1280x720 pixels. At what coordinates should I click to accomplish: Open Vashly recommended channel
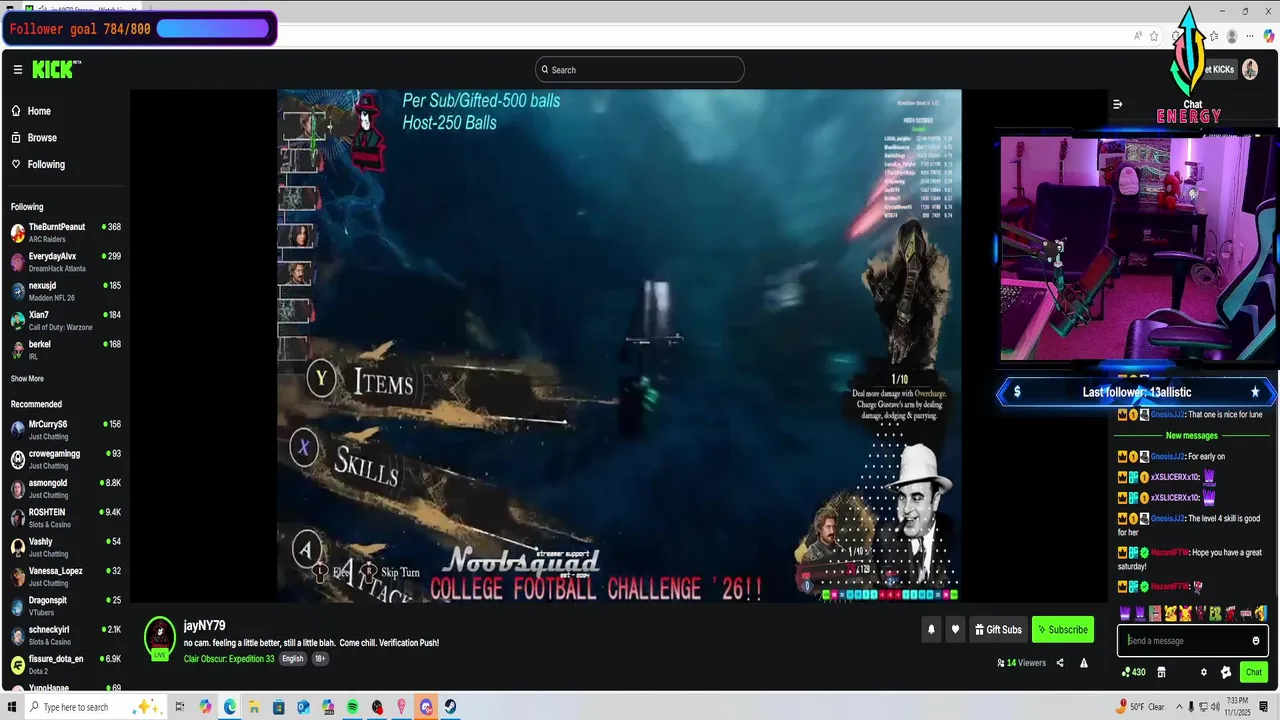coord(65,546)
